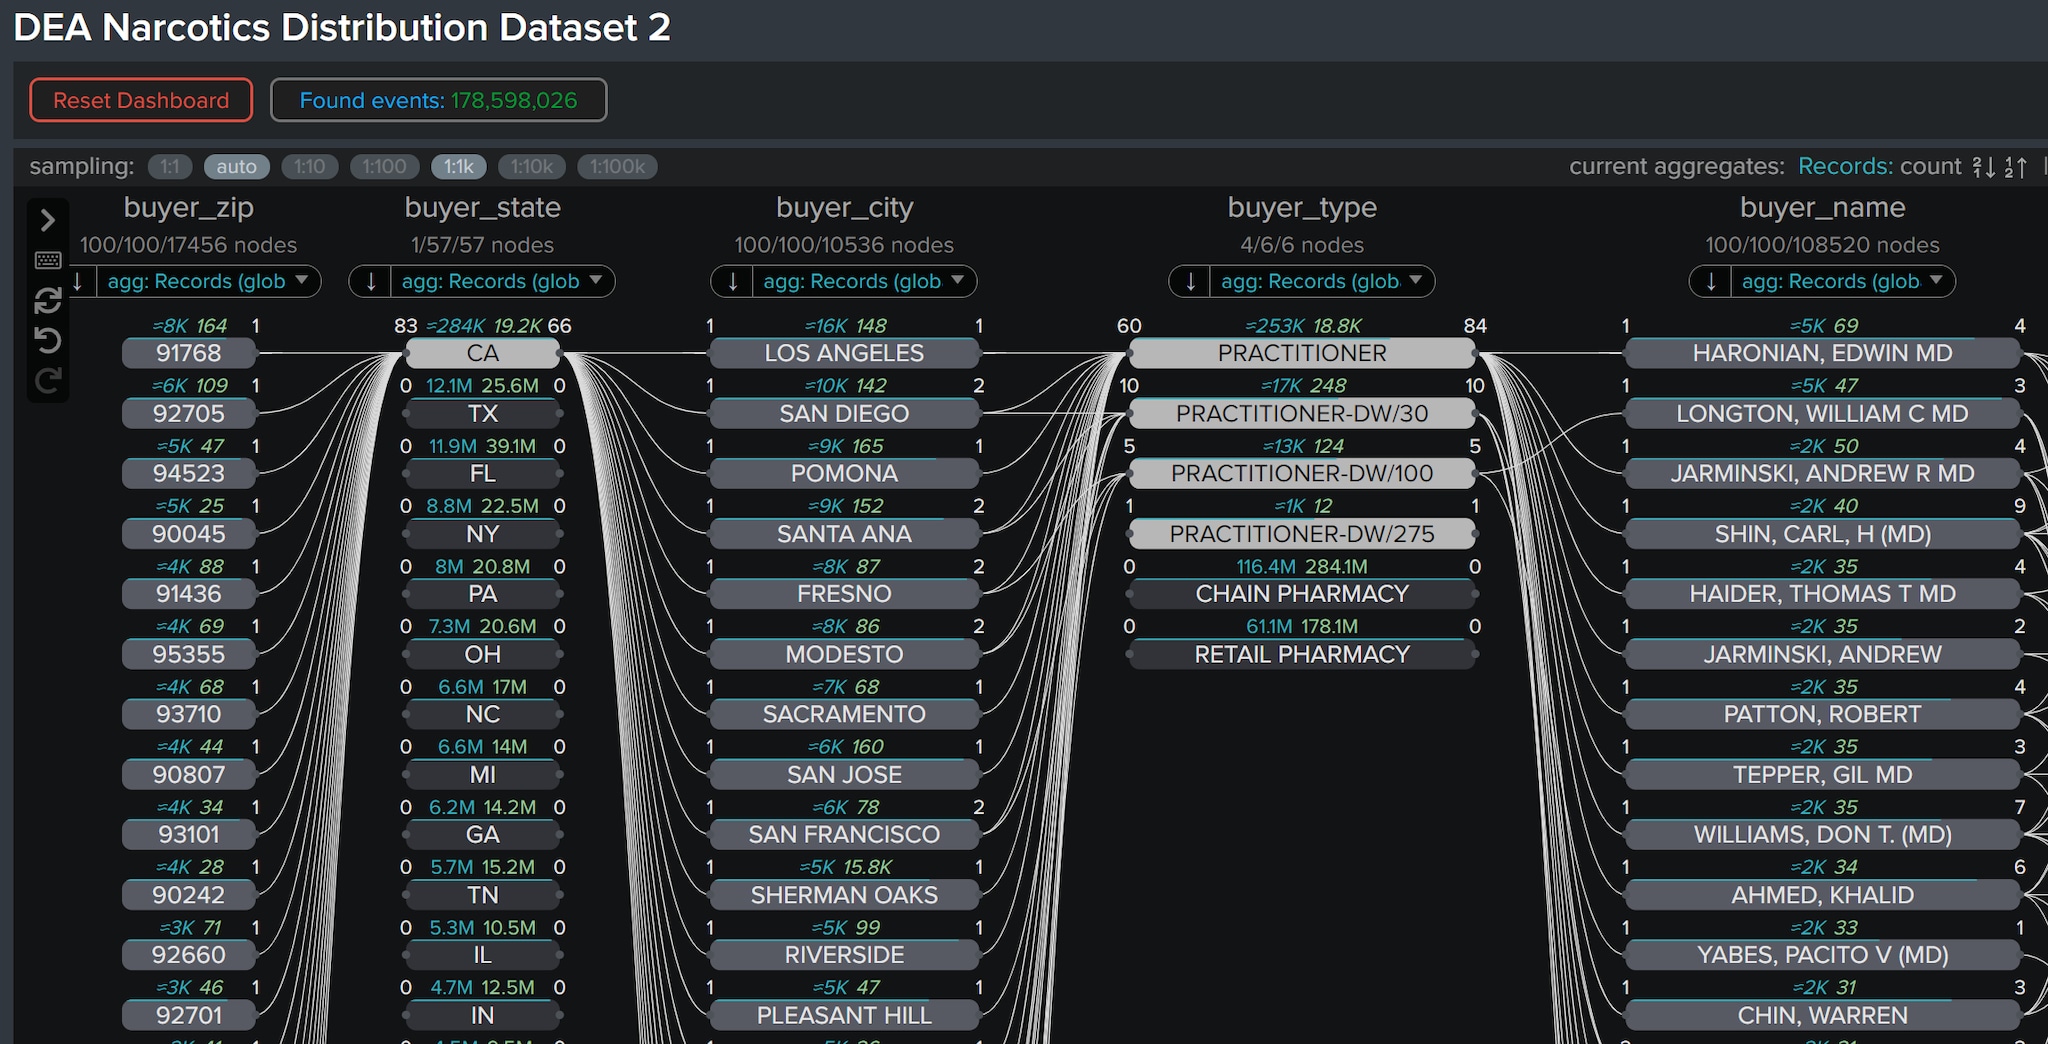The width and height of the screenshot is (2048, 1044).
Task: Expand the left side panel chevron
Action: [x=47, y=220]
